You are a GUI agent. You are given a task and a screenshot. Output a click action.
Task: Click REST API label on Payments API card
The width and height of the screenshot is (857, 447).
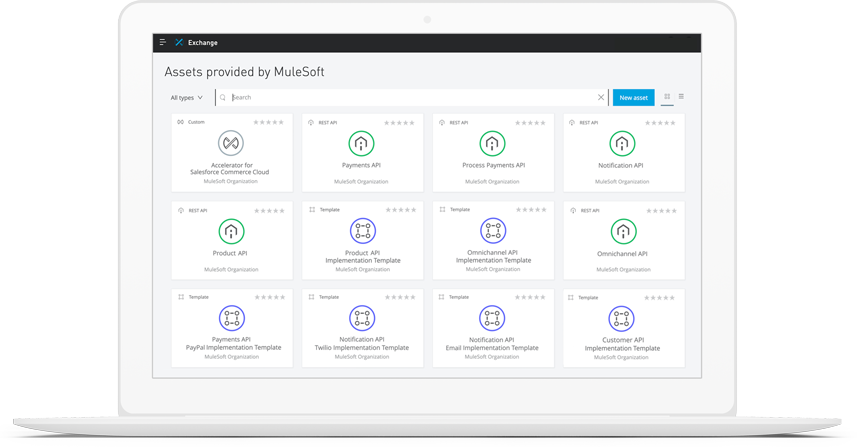coord(328,123)
